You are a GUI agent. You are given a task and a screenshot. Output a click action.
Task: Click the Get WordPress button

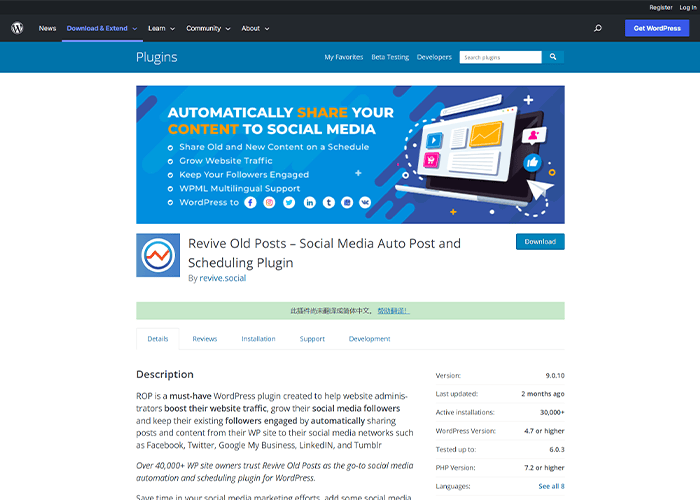[657, 28]
